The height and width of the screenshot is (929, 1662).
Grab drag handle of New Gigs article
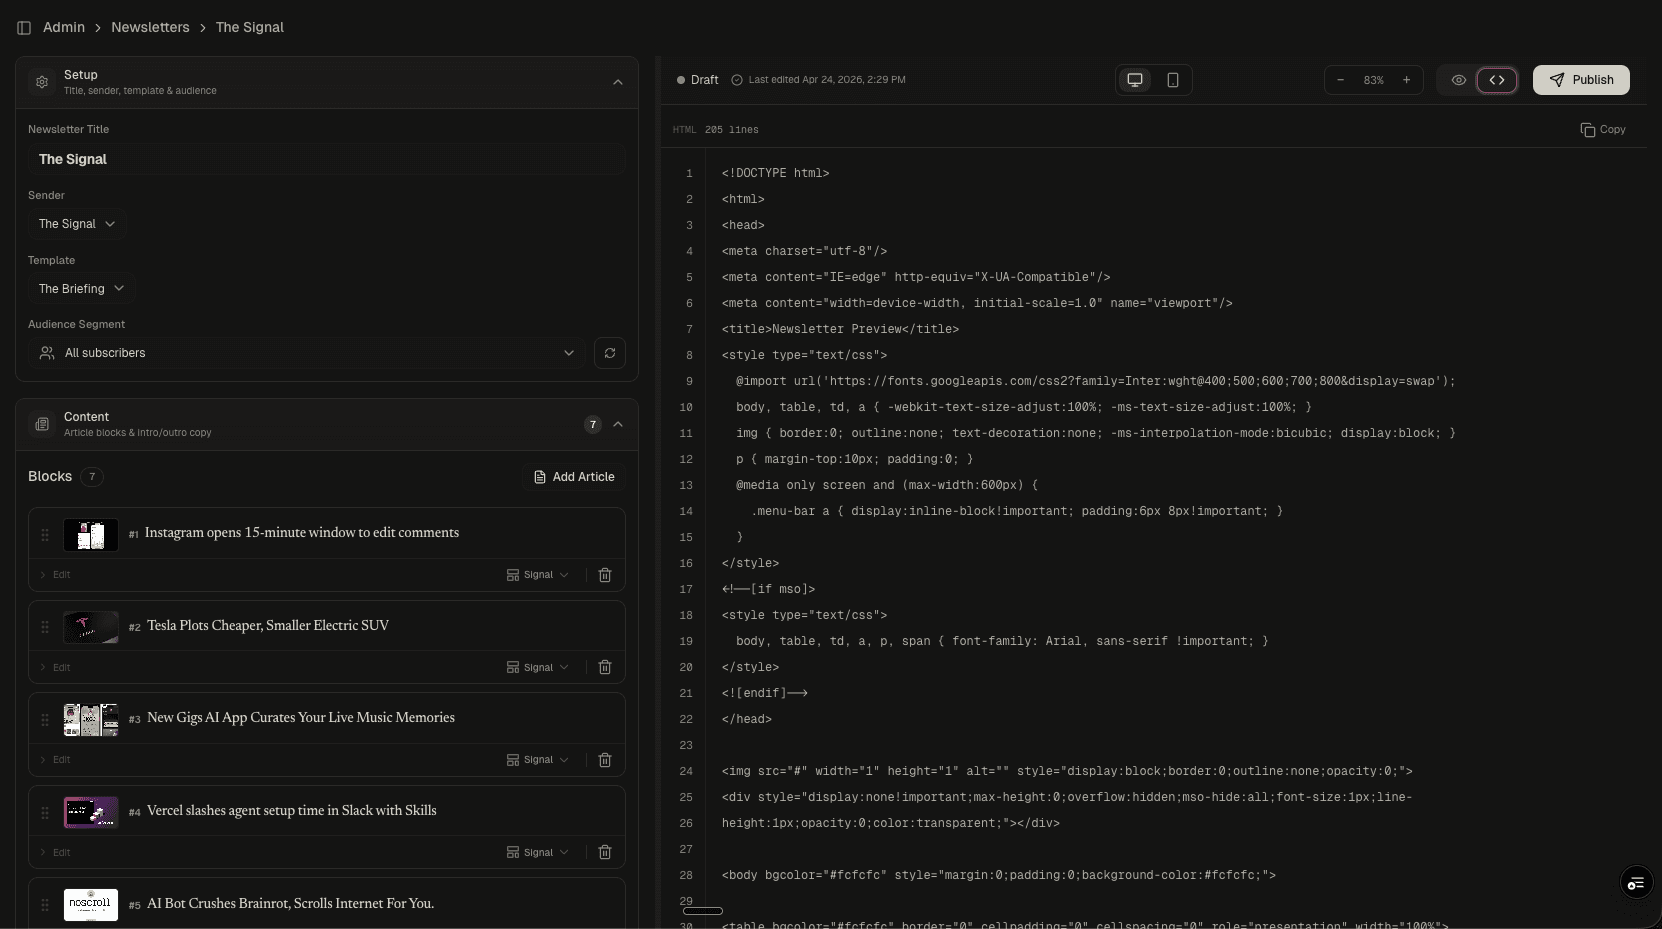(45, 720)
